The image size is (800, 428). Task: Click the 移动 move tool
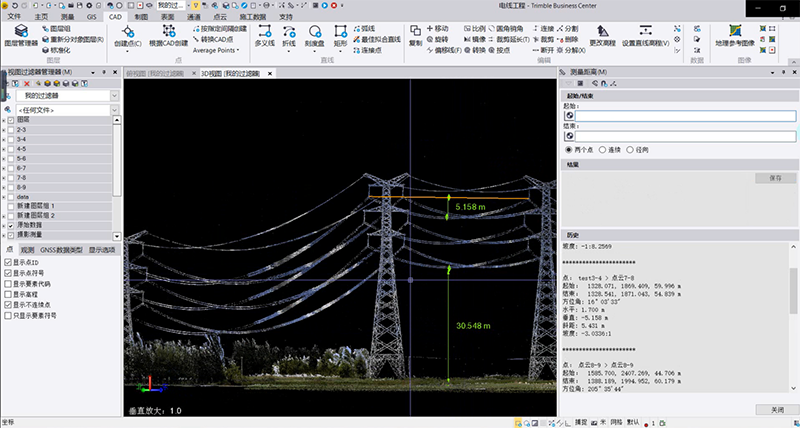tap(437, 29)
